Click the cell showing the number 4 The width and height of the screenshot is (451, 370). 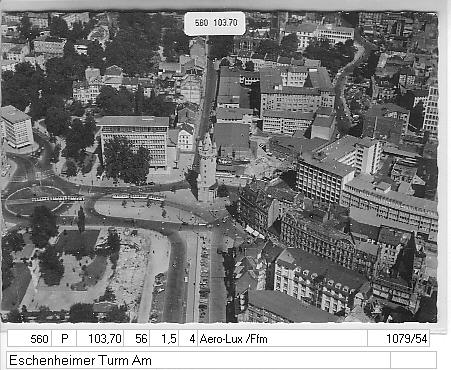[x=188, y=339]
